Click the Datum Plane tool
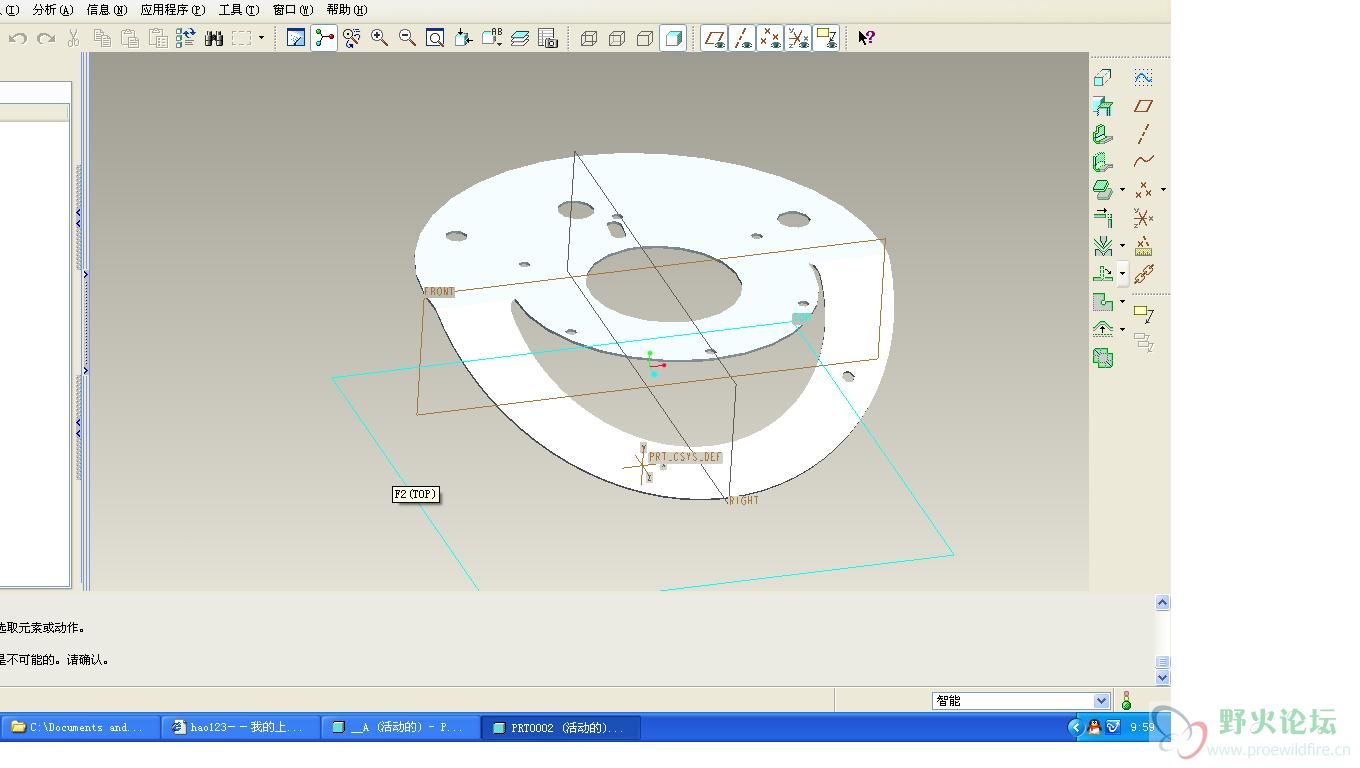 click(1143, 105)
